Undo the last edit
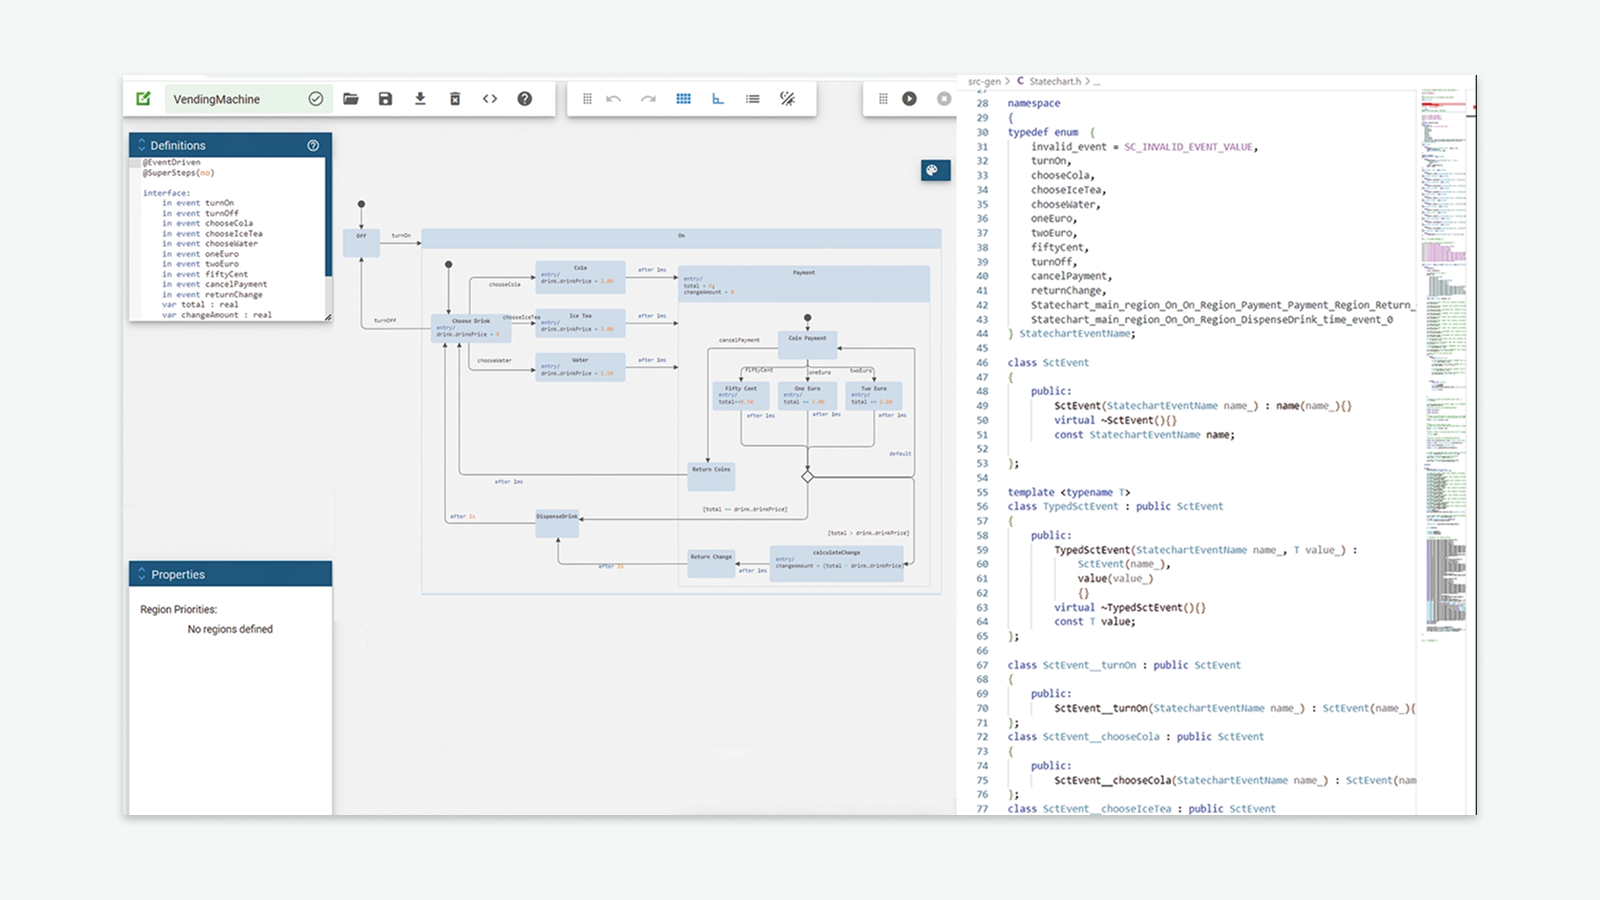This screenshot has width=1600, height=900. pyautogui.click(x=614, y=99)
